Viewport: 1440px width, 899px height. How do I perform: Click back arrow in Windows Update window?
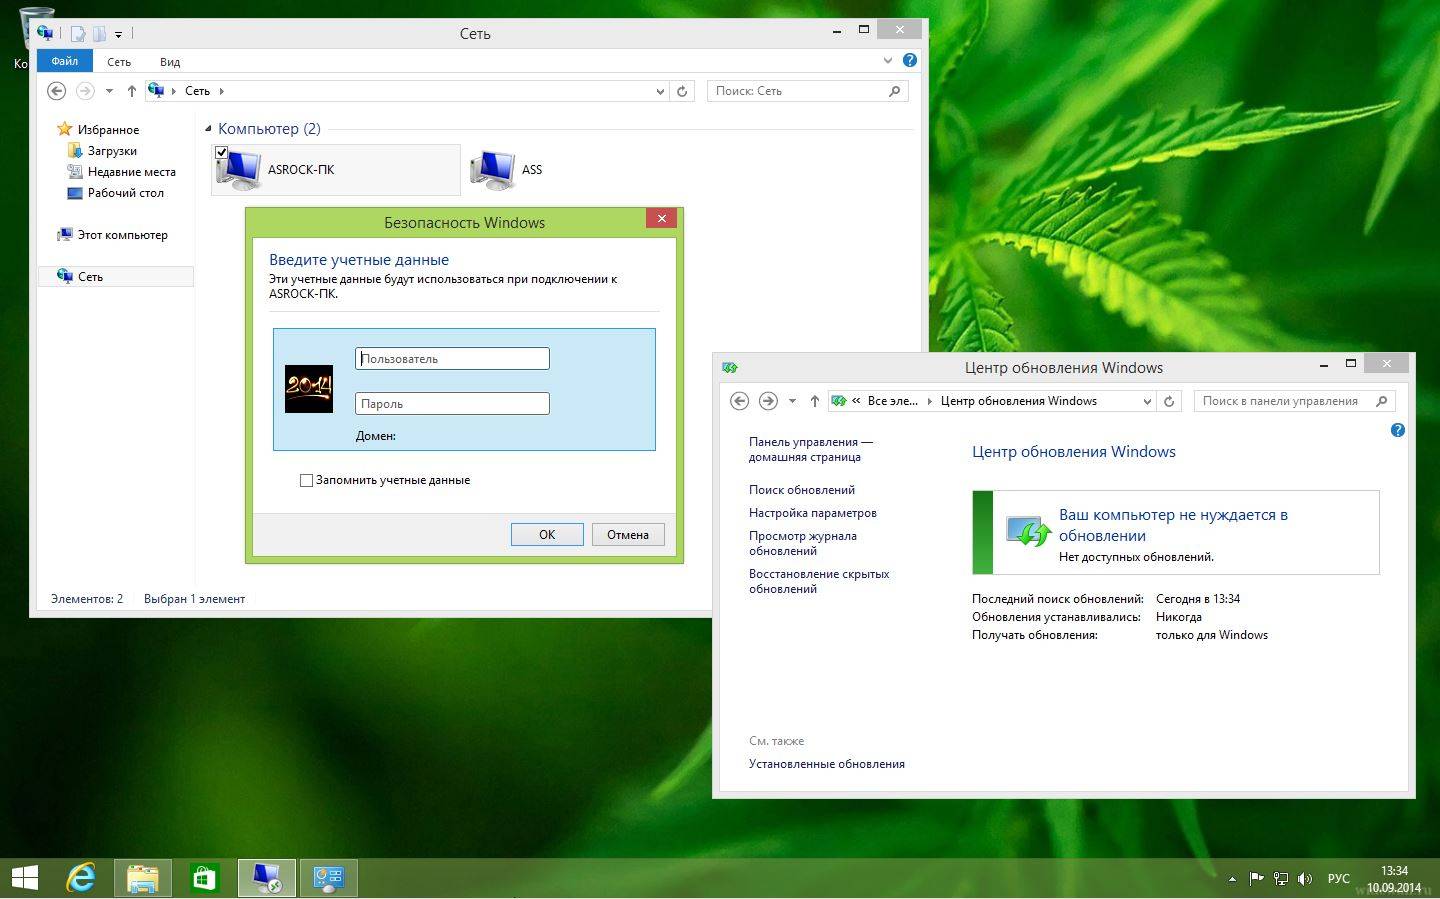pos(739,401)
